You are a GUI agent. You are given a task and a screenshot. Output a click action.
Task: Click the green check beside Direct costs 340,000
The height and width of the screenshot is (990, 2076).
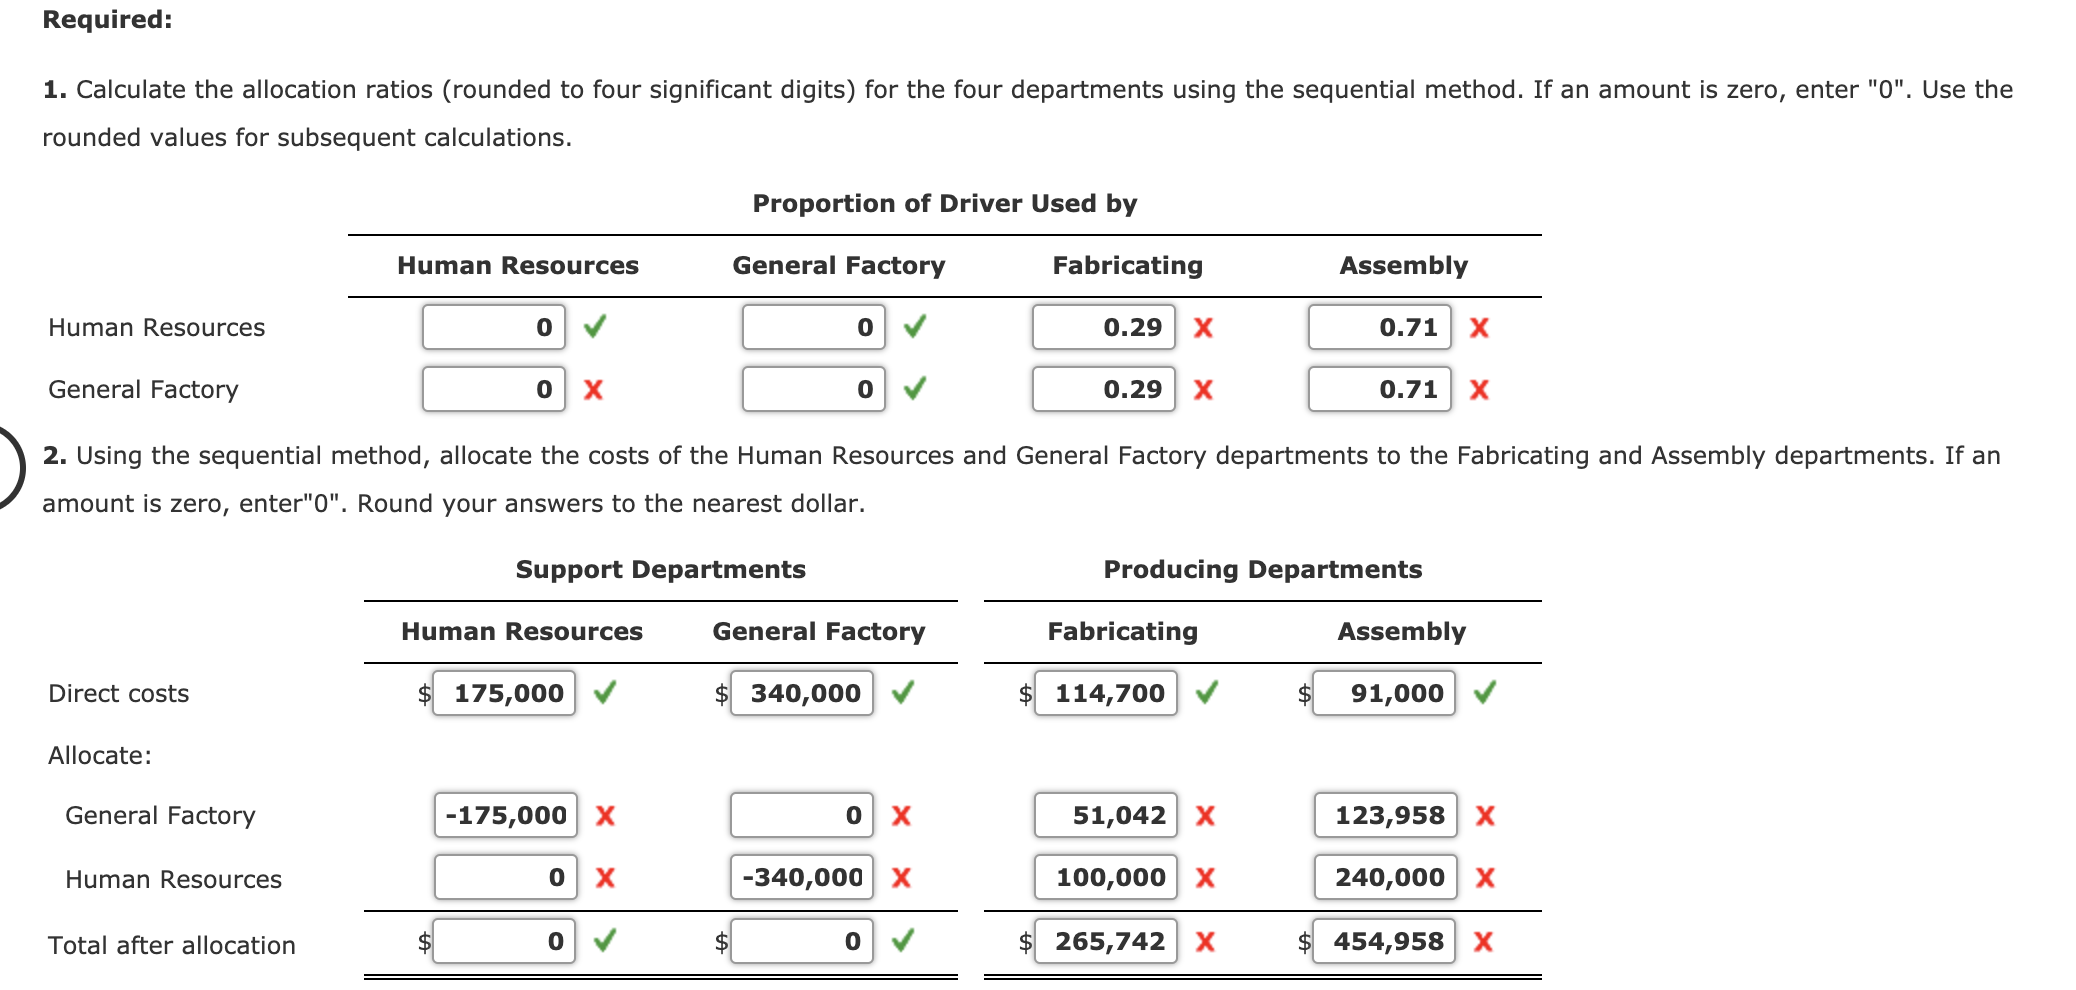(x=904, y=692)
